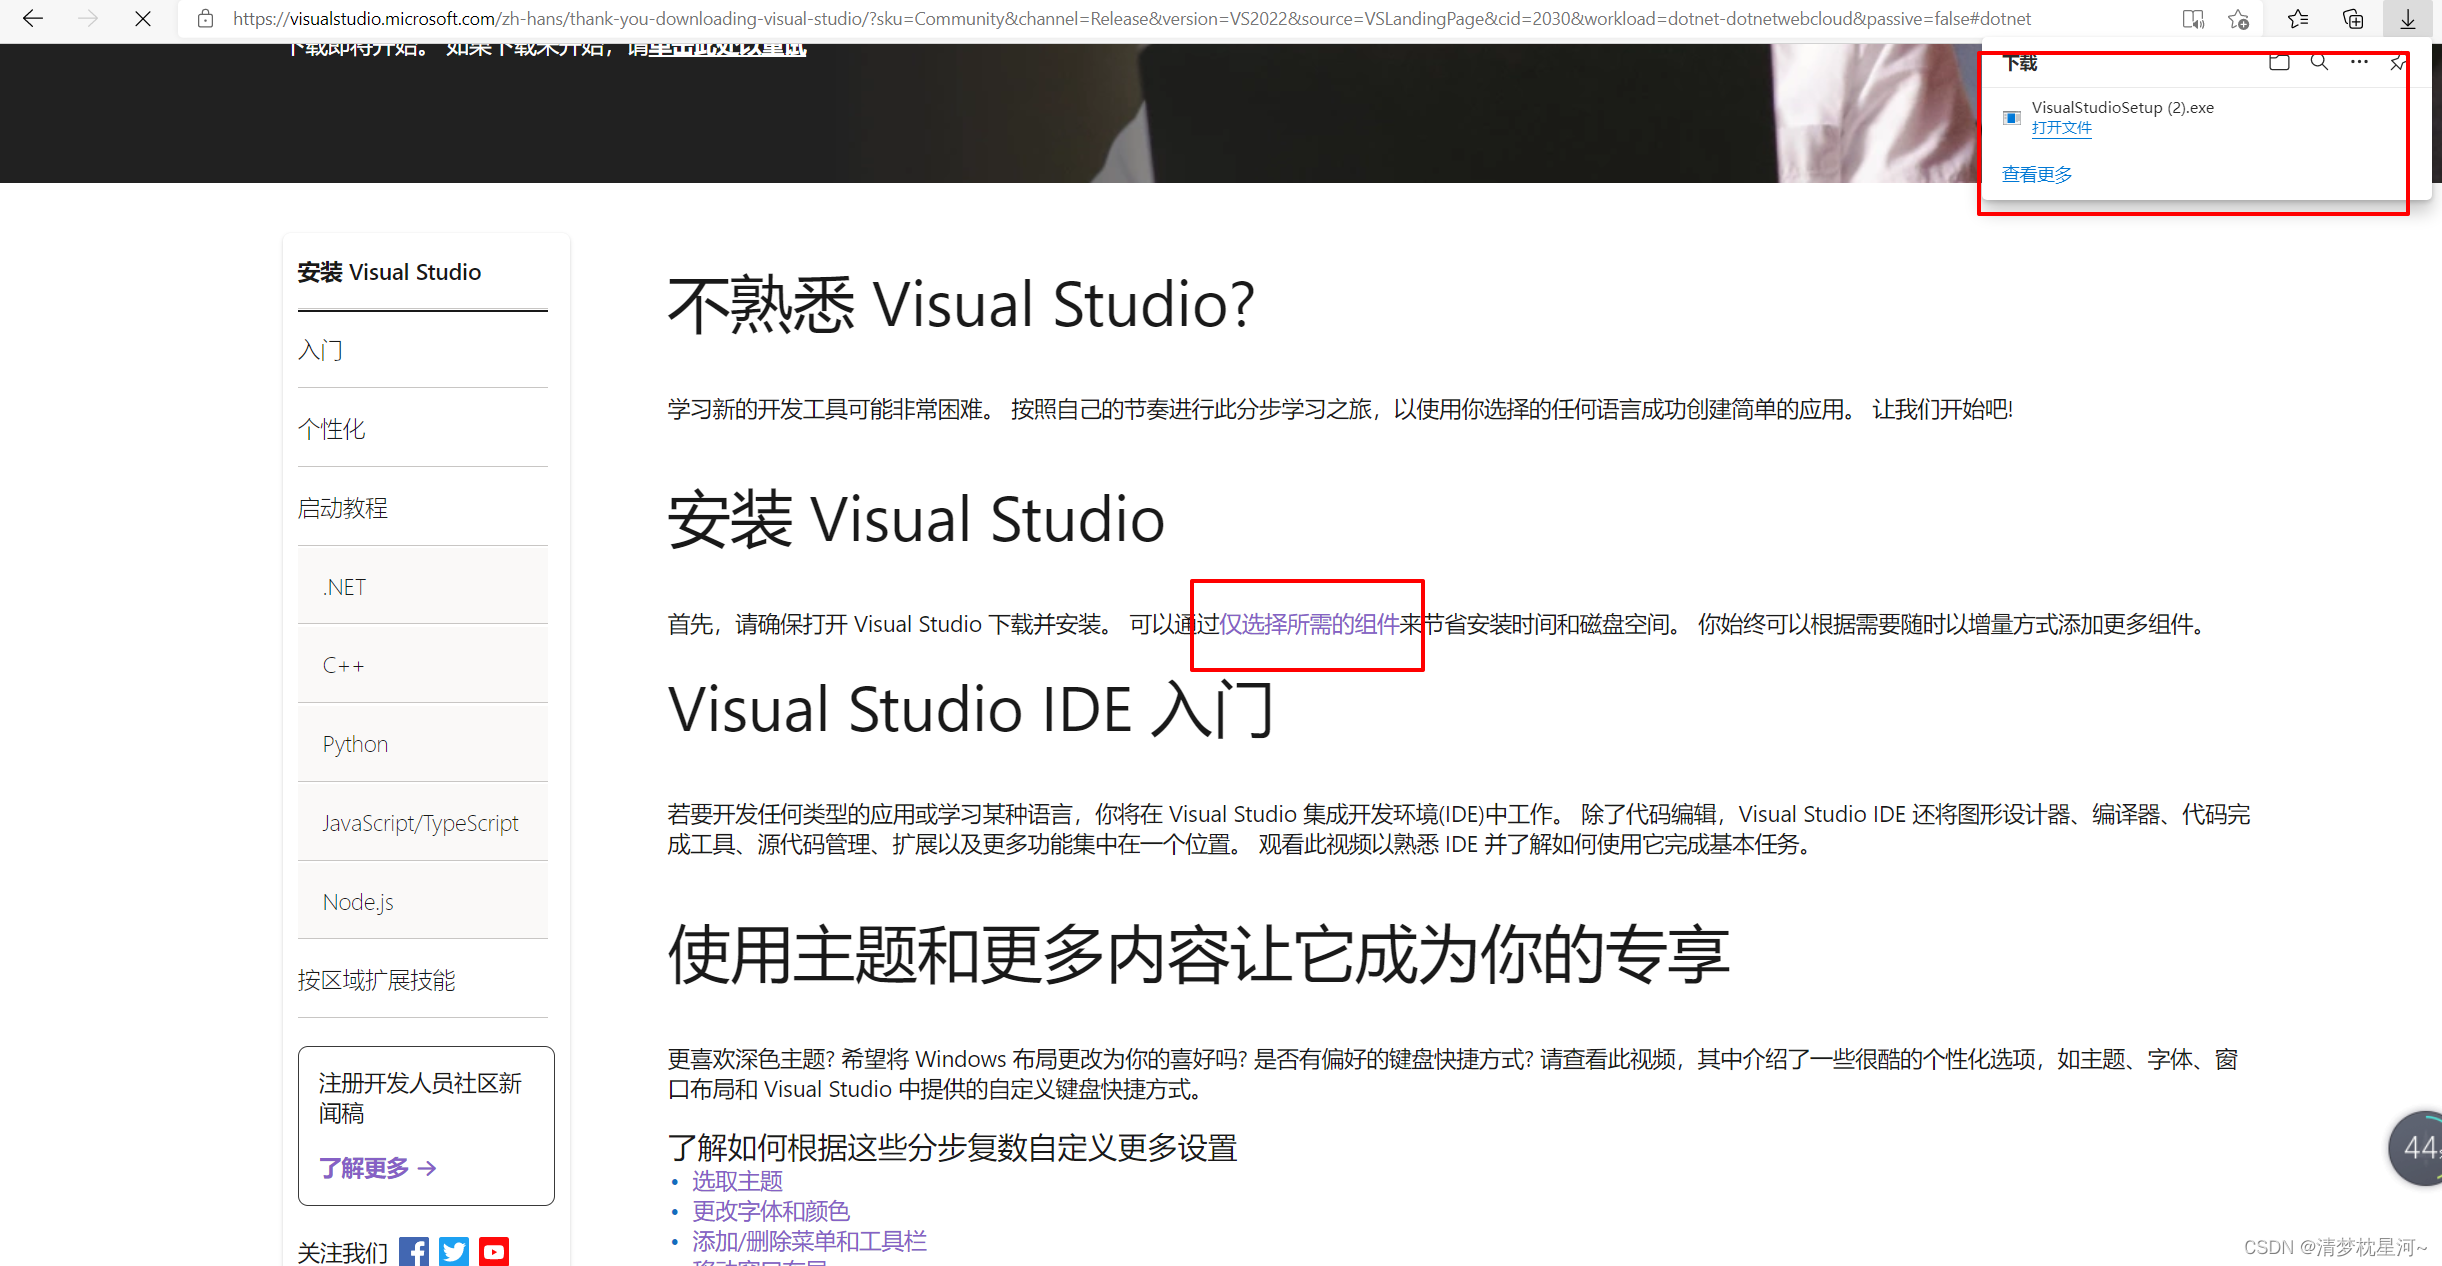This screenshot has height=1266, width=2442.
Task: Click the Visual Studio IDE 入门 heading
Action: point(971,710)
